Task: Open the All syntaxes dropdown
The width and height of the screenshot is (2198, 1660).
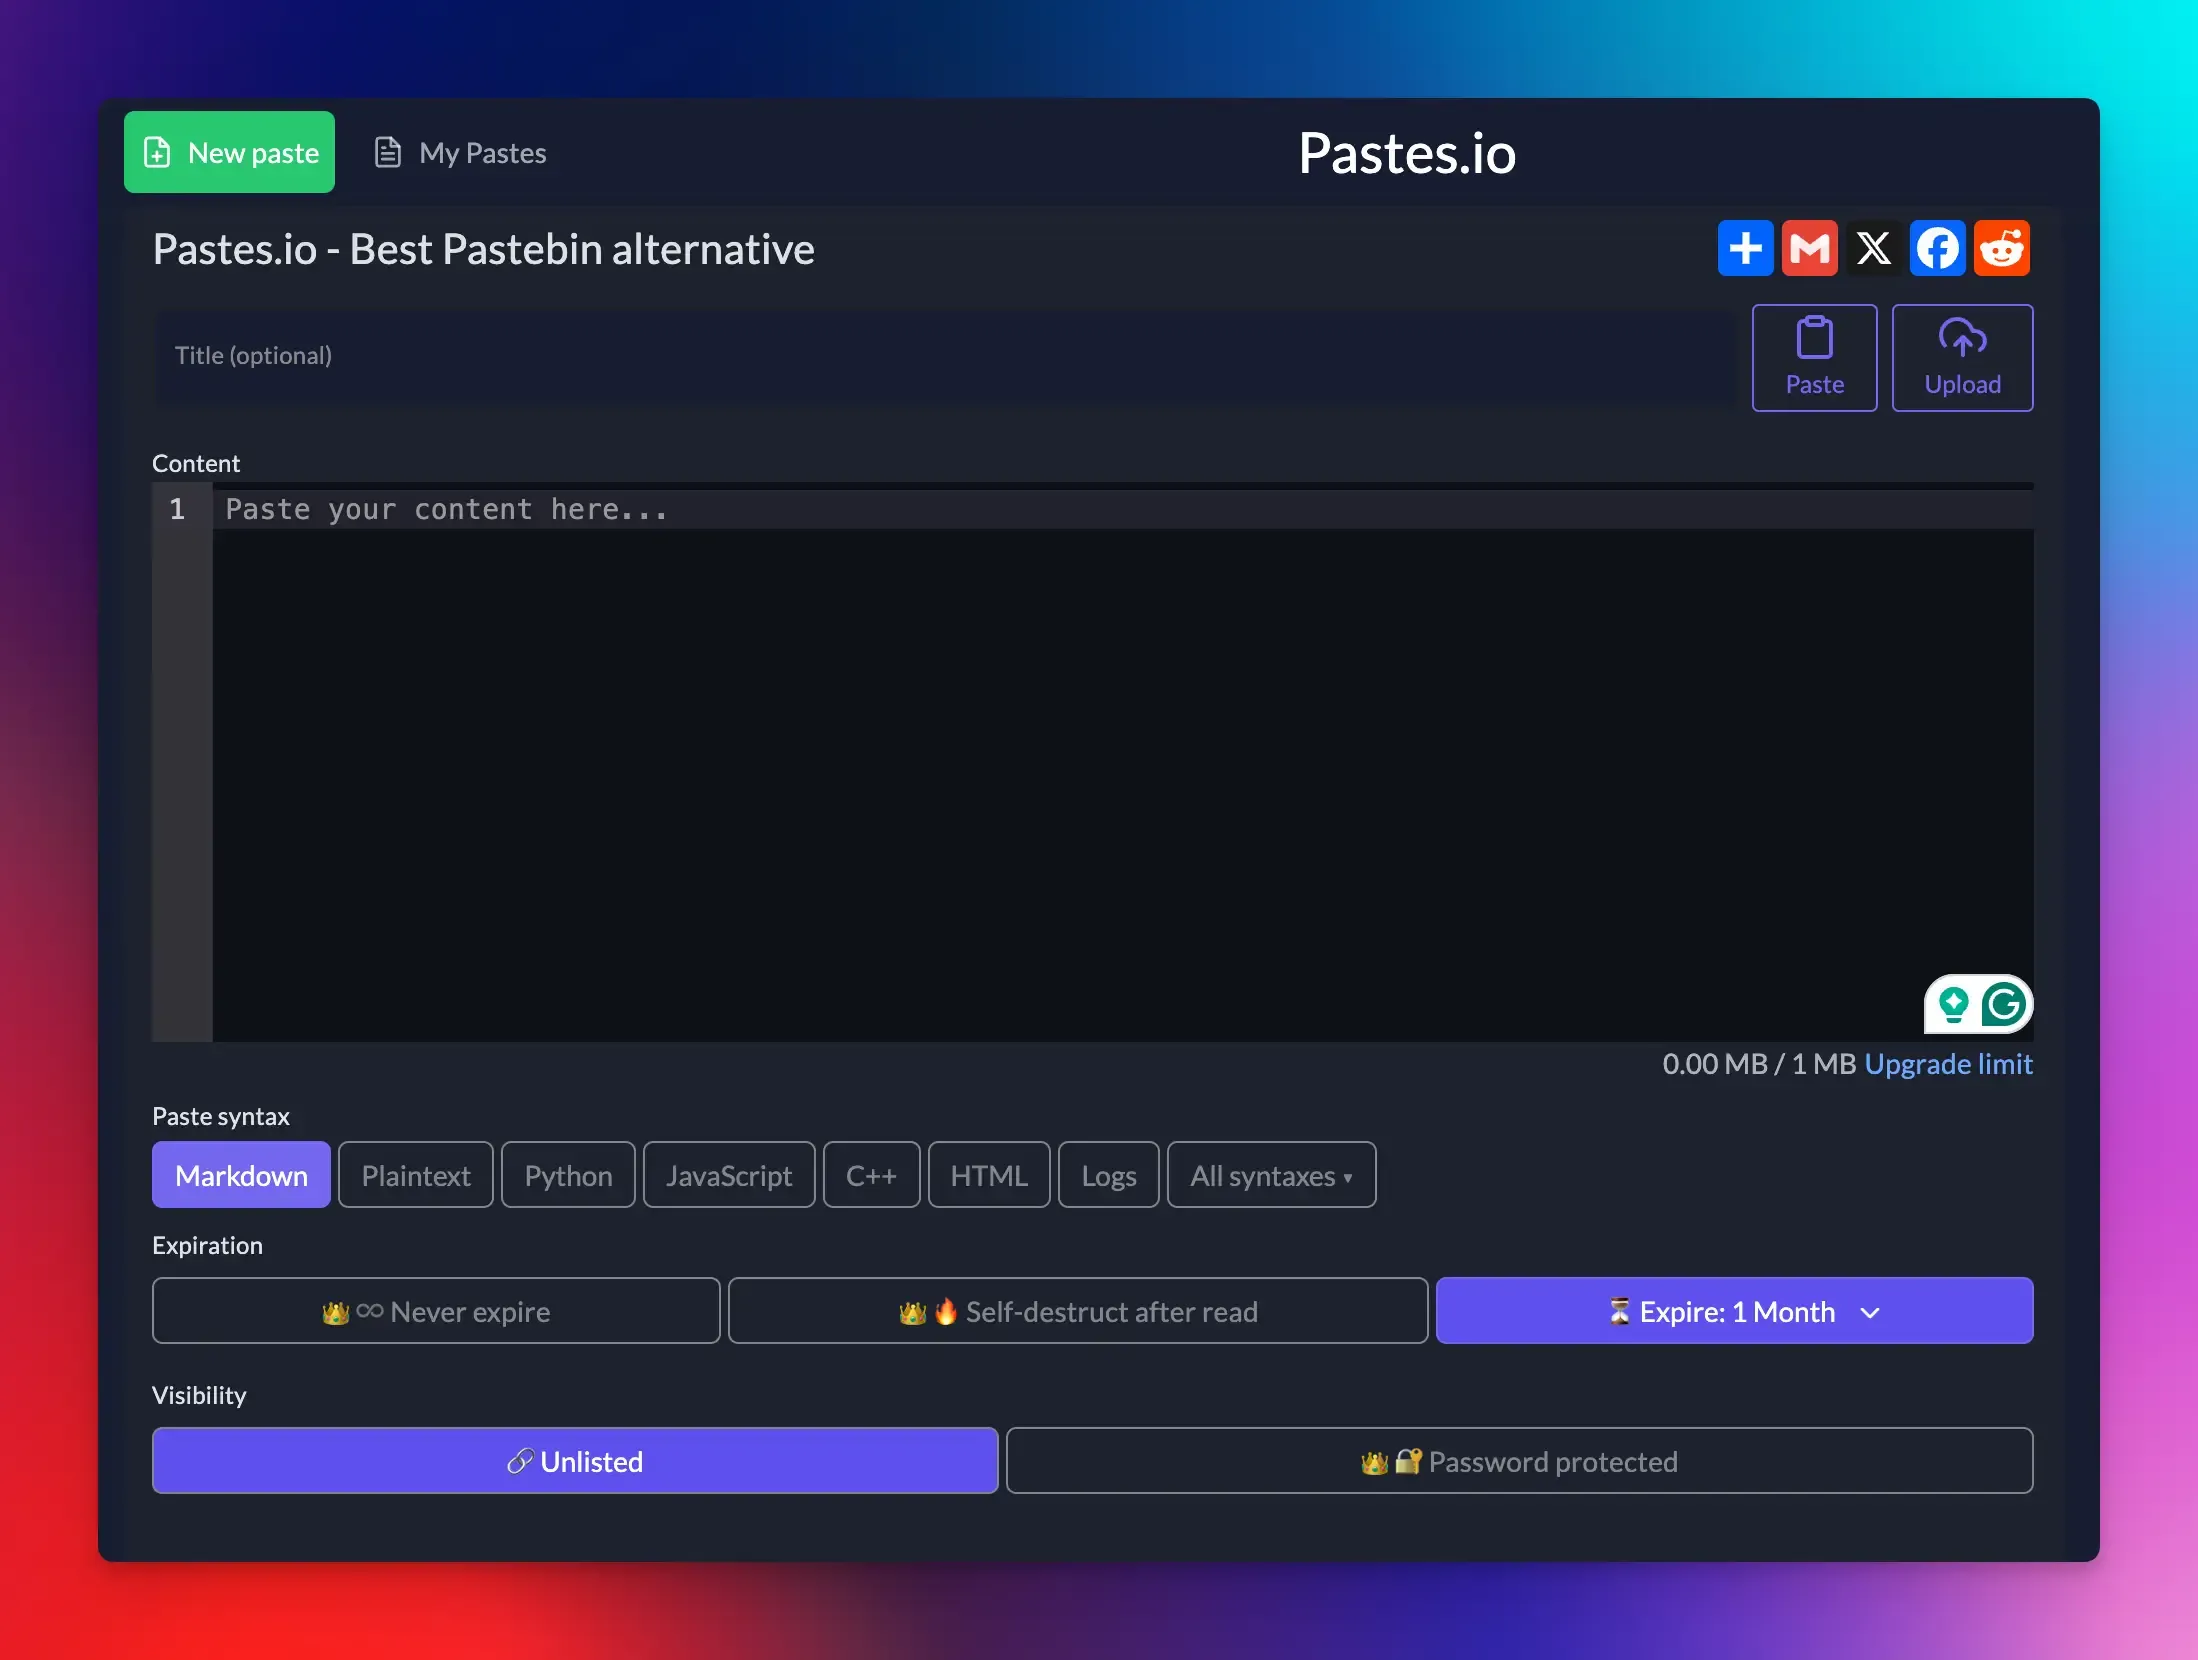Action: pos(1271,1175)
